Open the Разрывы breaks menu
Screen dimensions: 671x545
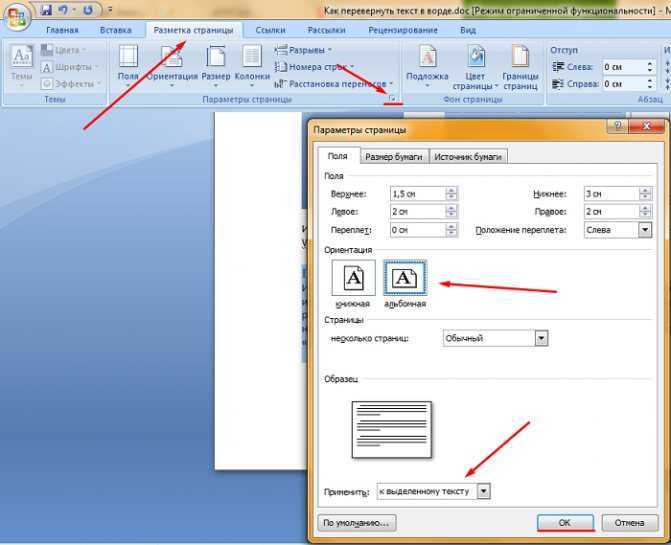pos(303,50)
